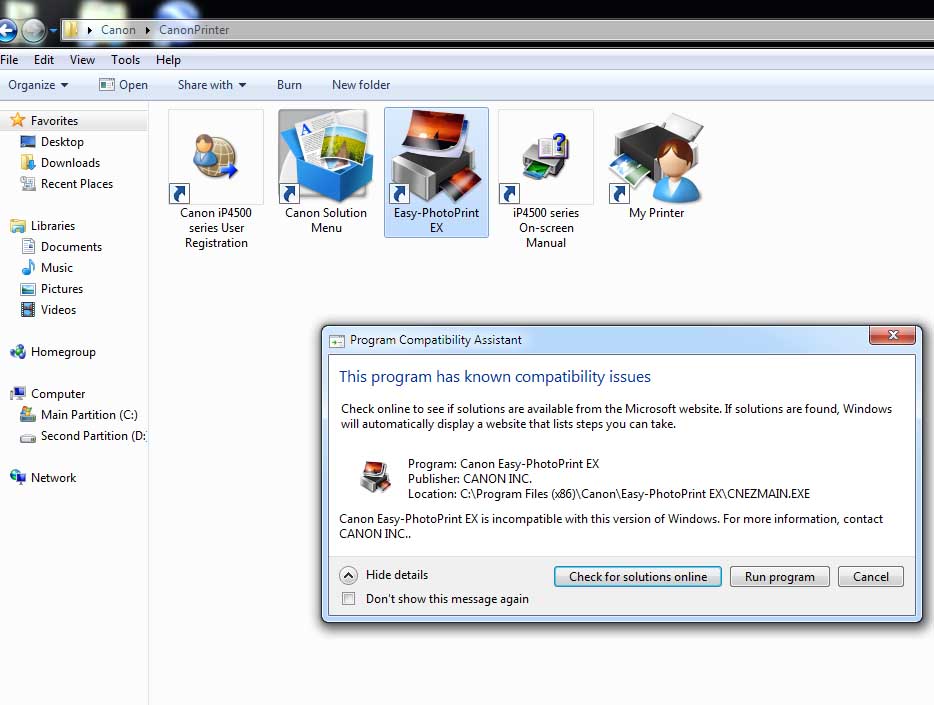Click the Libraries icon in navigation pane

point(18,226)
